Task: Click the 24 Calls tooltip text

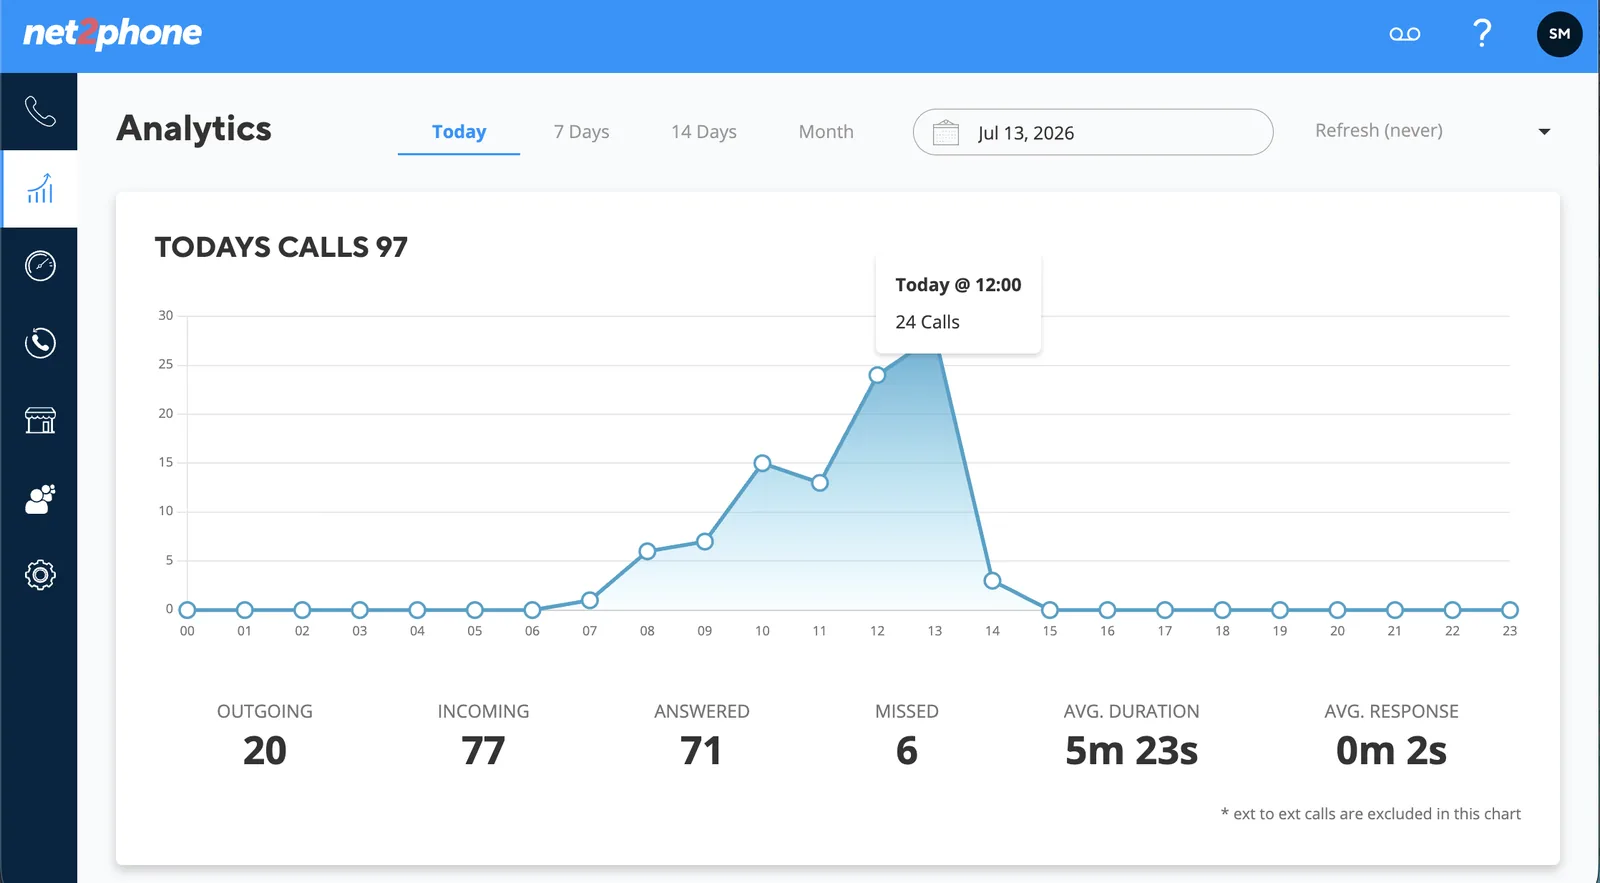Action: click(x=927, y=322)
